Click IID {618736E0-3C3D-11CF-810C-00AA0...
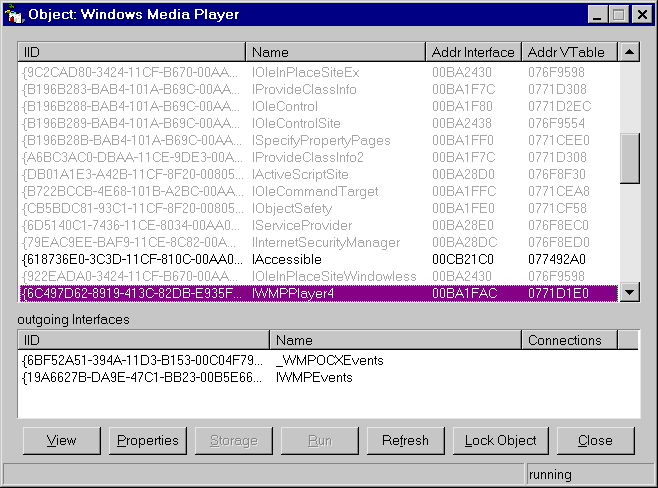 [132, 259]
